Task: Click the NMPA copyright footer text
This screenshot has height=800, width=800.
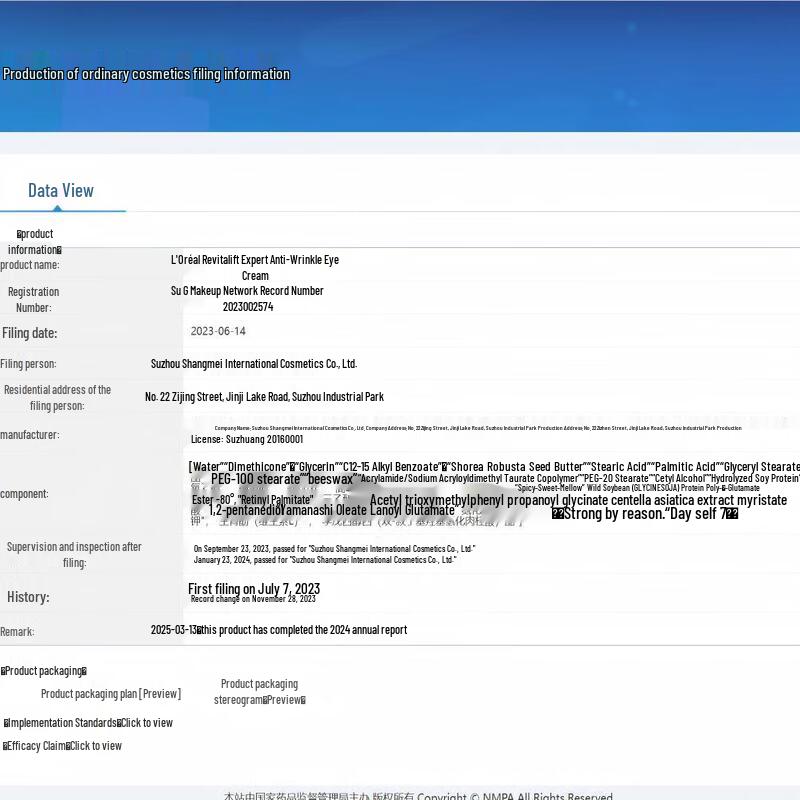Action: point(417,796)
